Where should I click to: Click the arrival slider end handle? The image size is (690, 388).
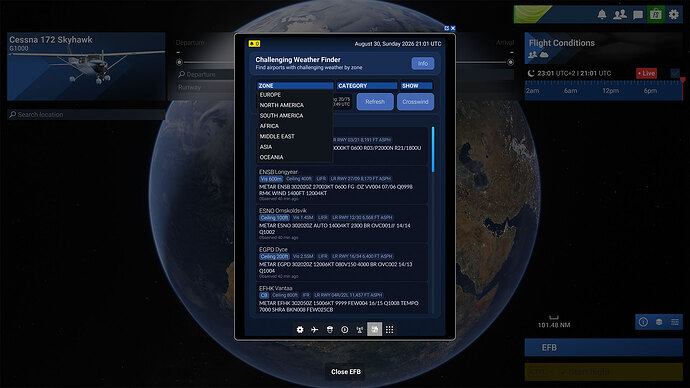tap(510, 62)
